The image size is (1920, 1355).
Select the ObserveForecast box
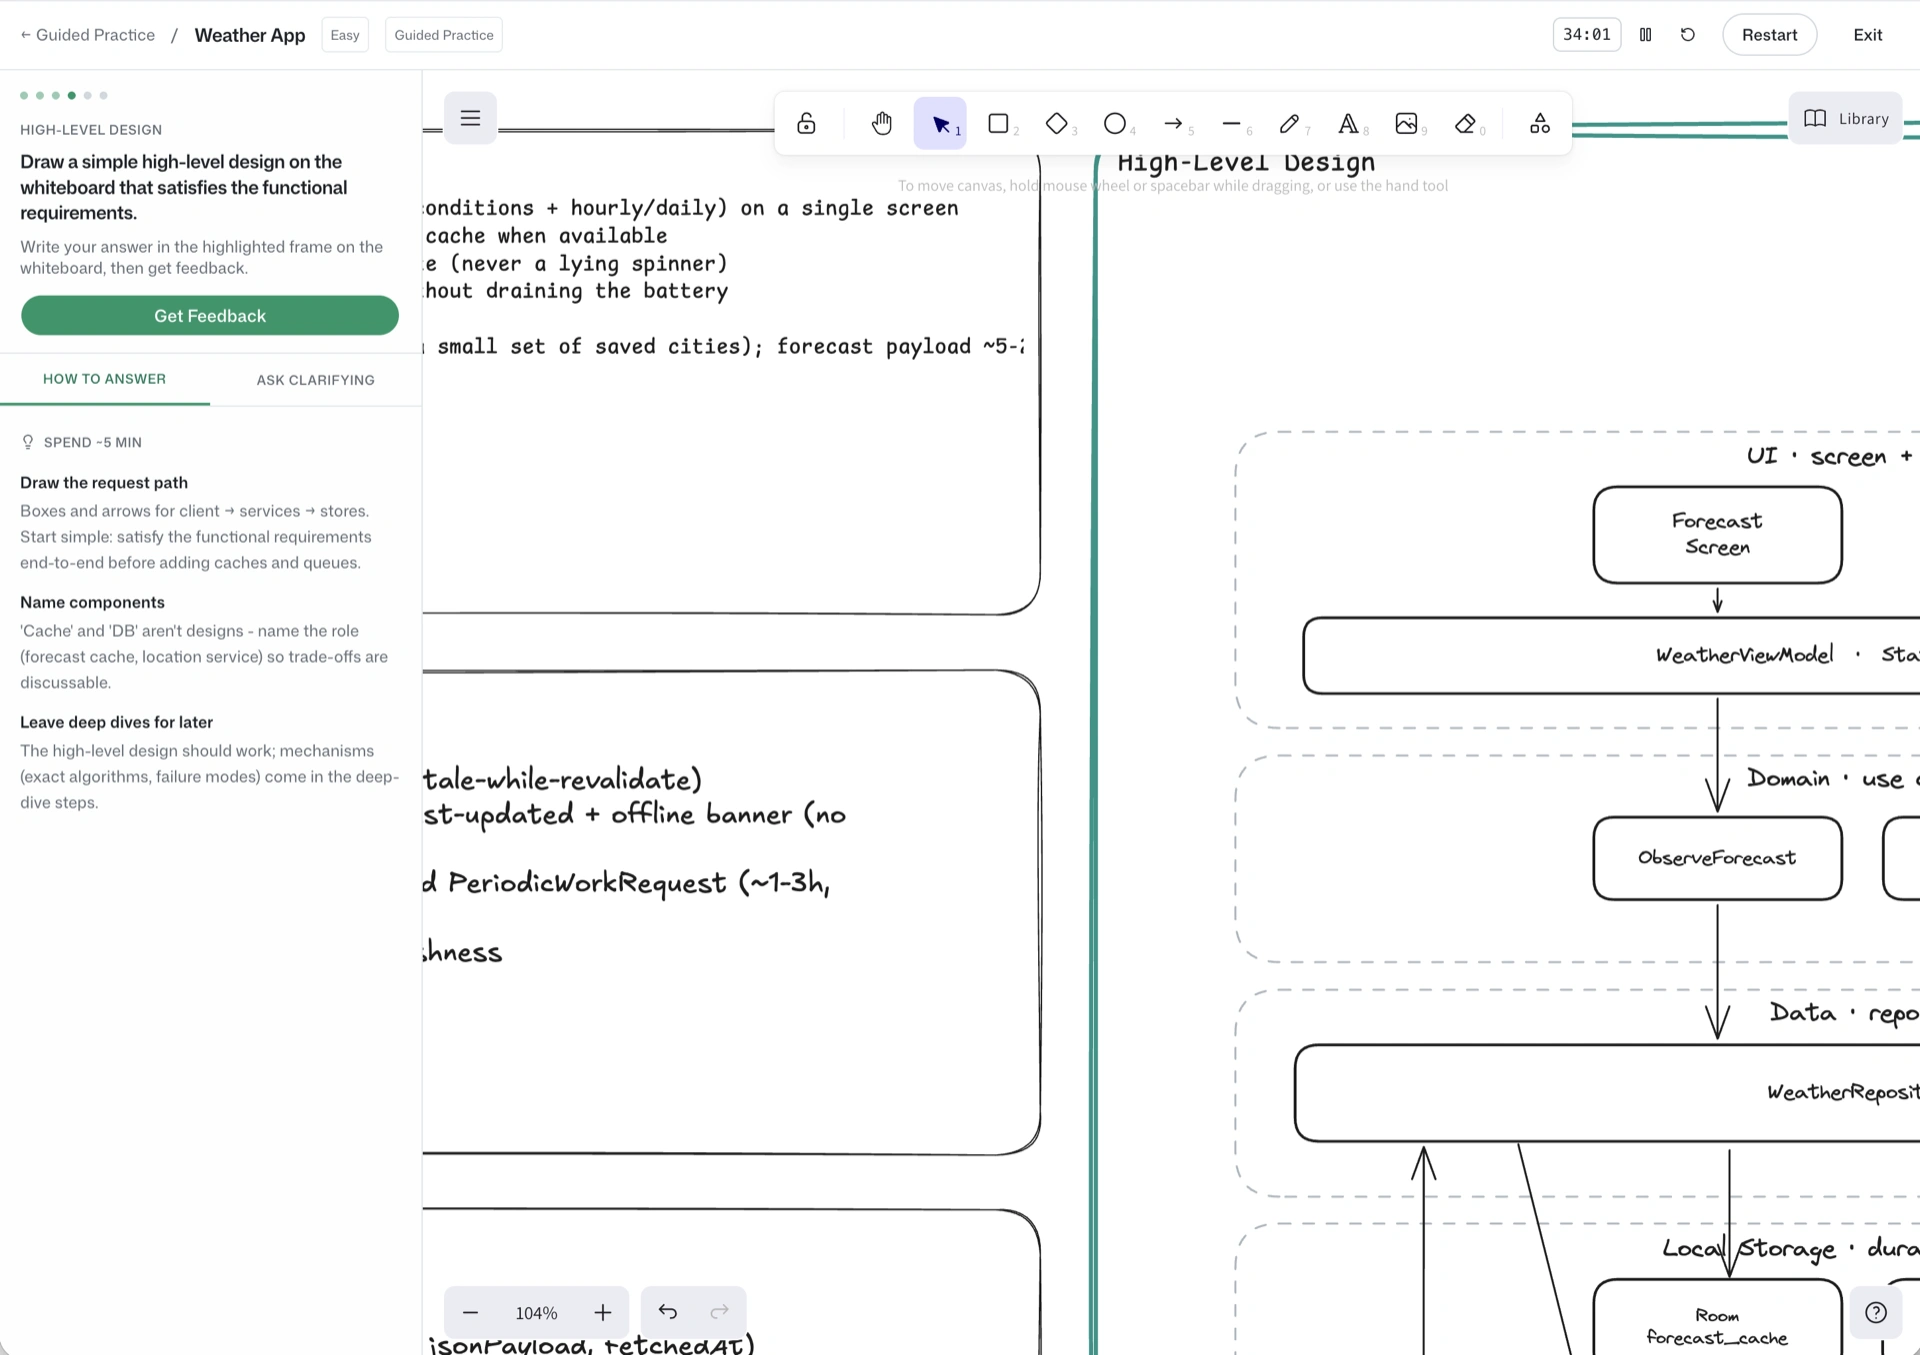(x=1717, y=858)
